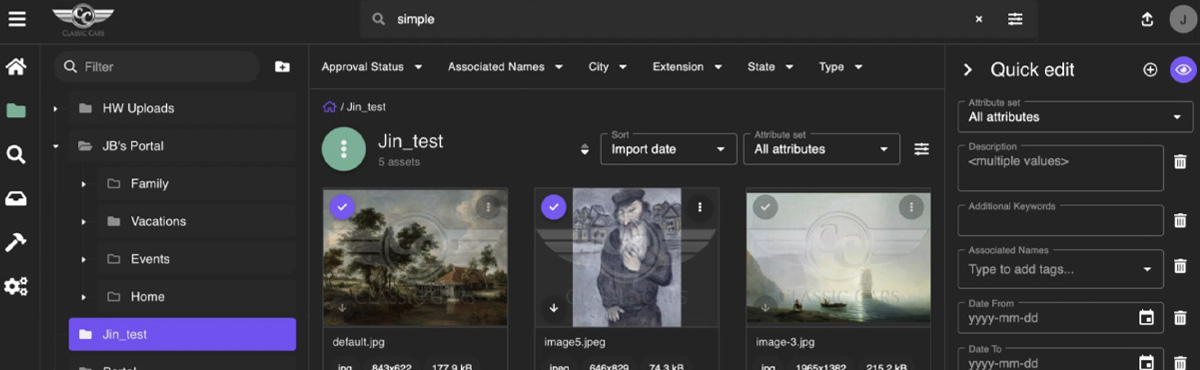This screenshot has width=1200, height=370.
Task: Open the Associated Names filter dropdown
Action: [x=505, y=67]
